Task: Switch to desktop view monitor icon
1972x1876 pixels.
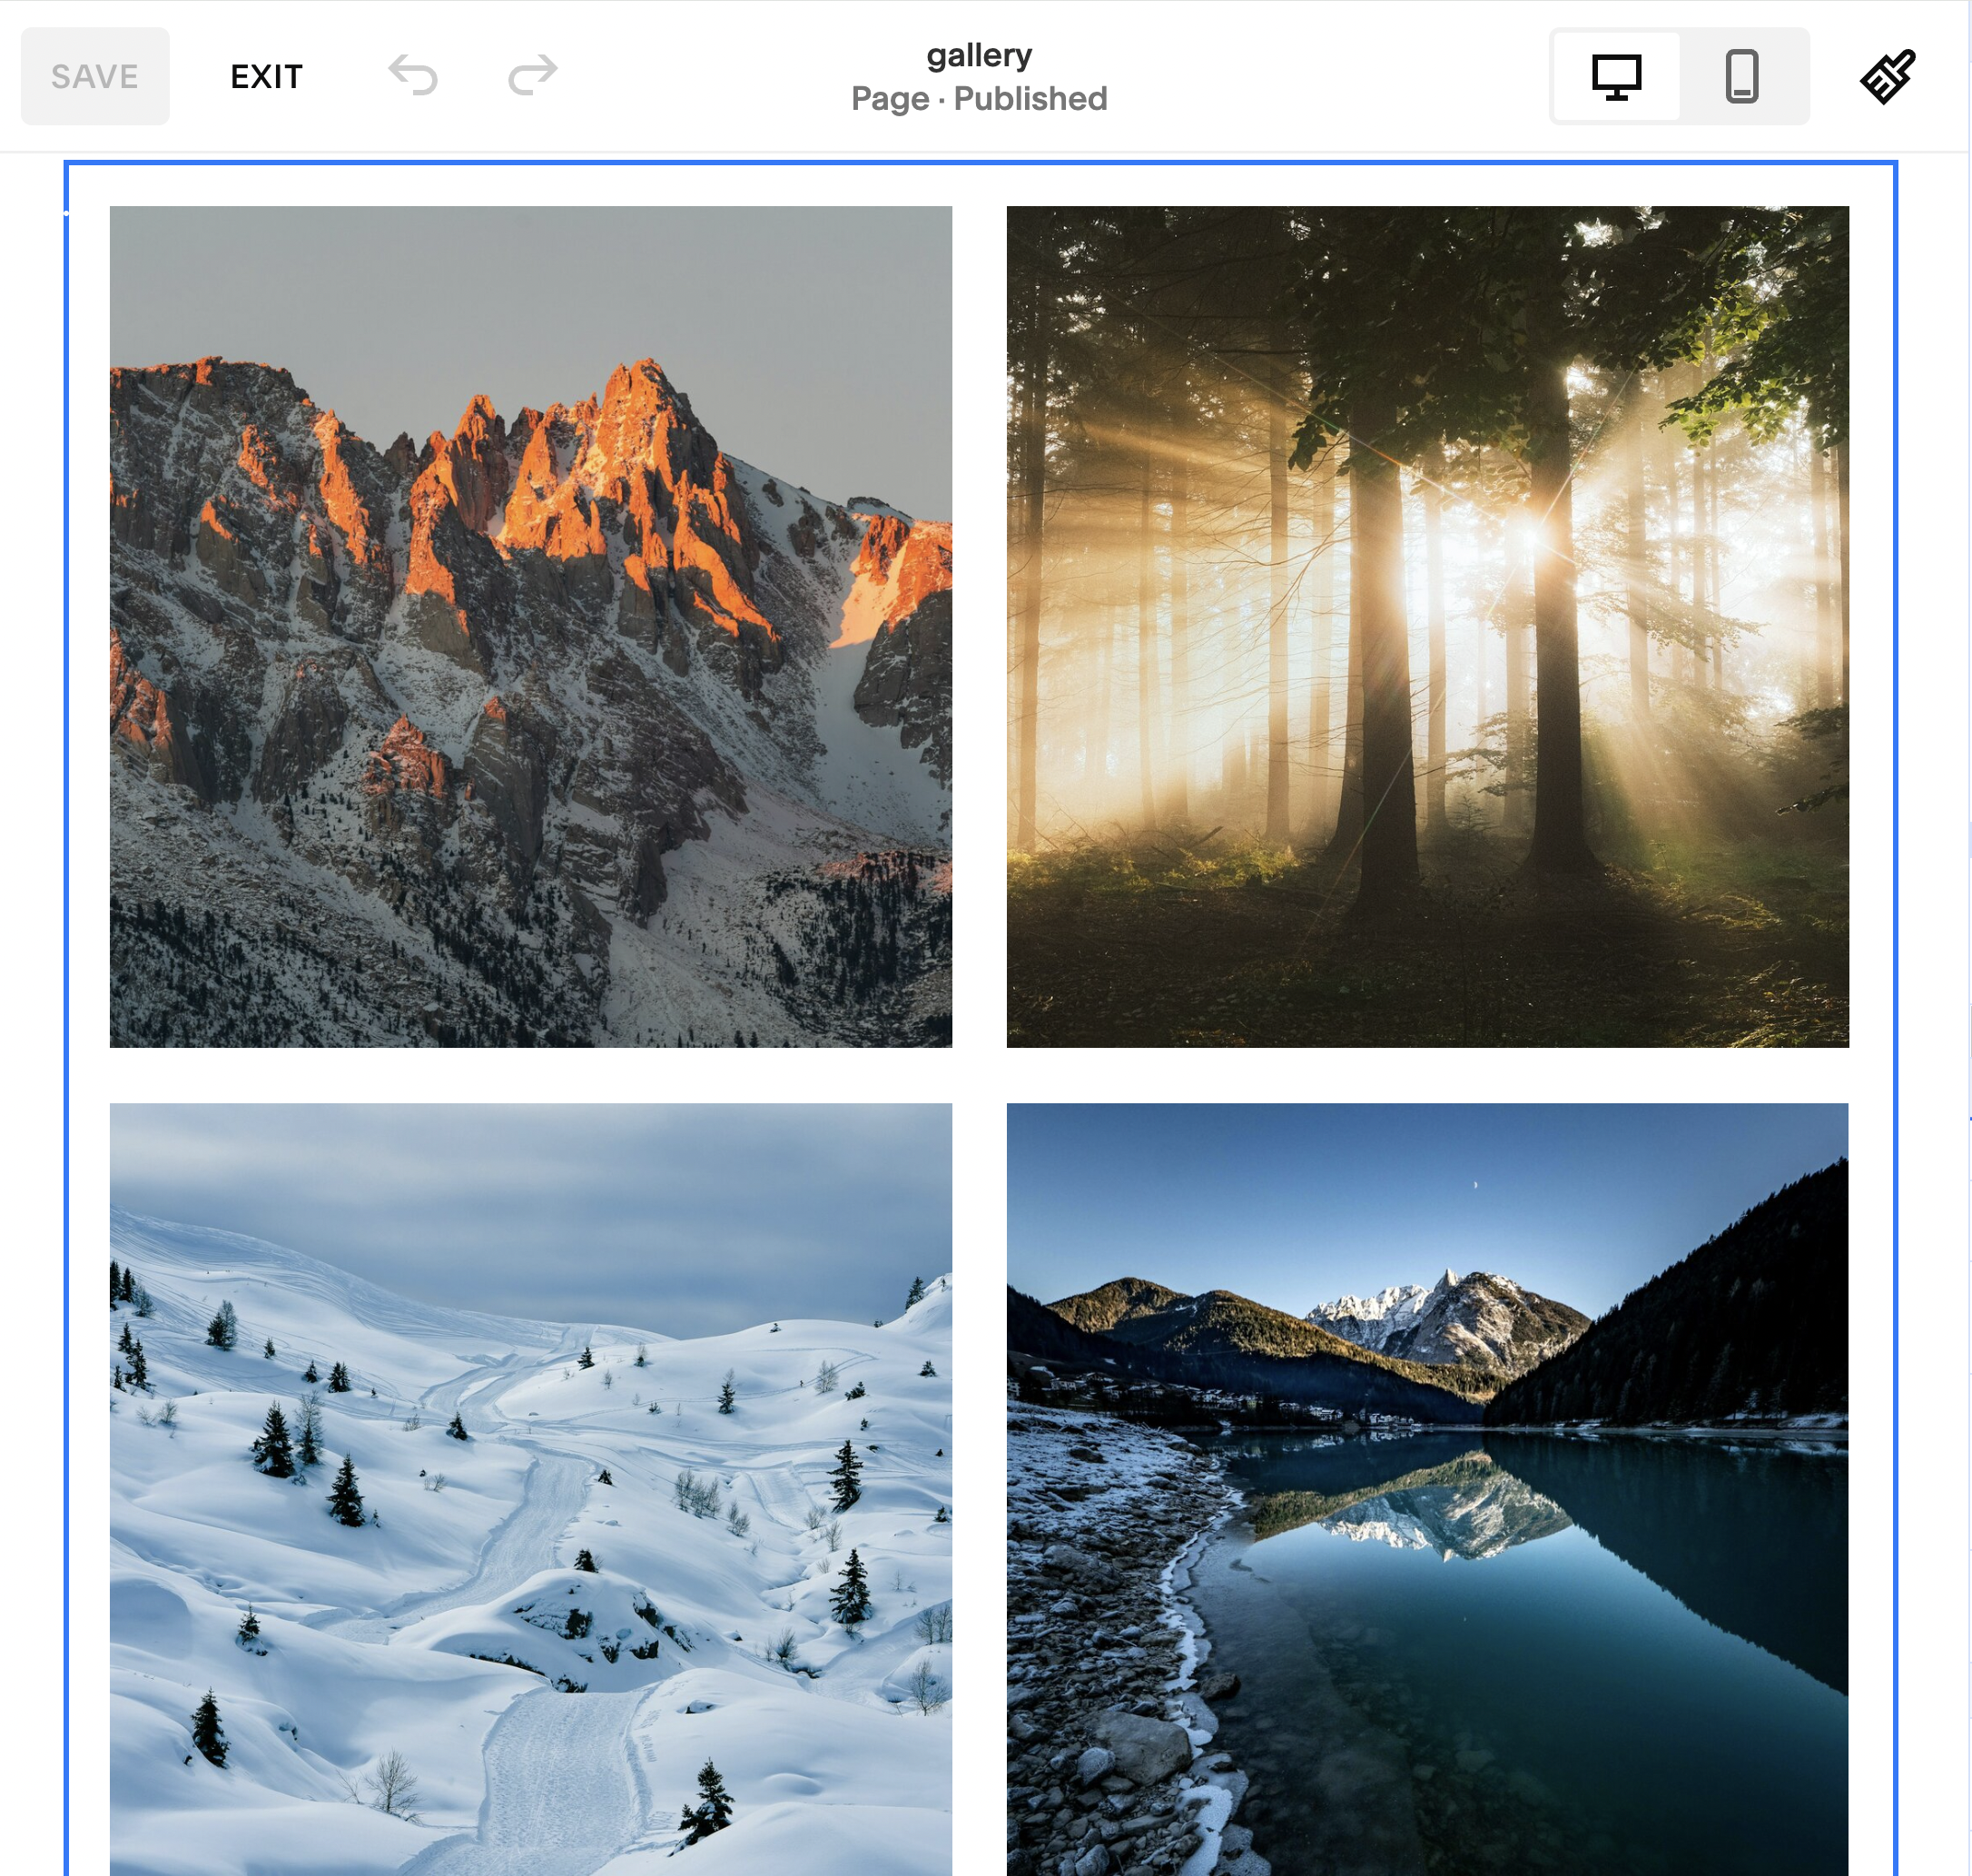Action: point(1616,76)
